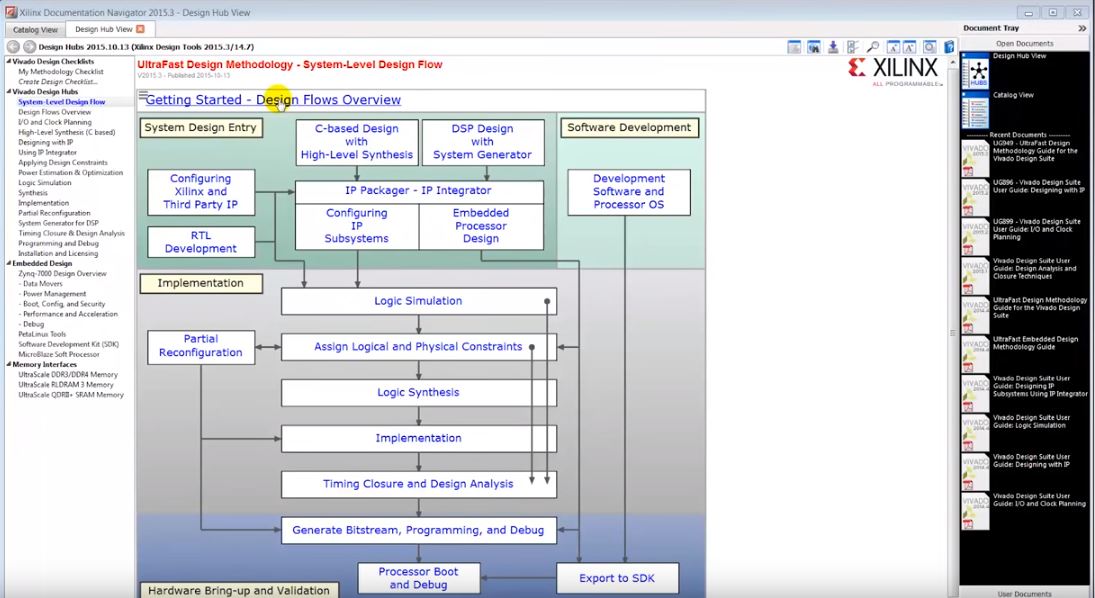Click Configuring Xilinx and Third Party IP
The width and height of the screenshot is (1095, 598).
[x=200, y=191]
